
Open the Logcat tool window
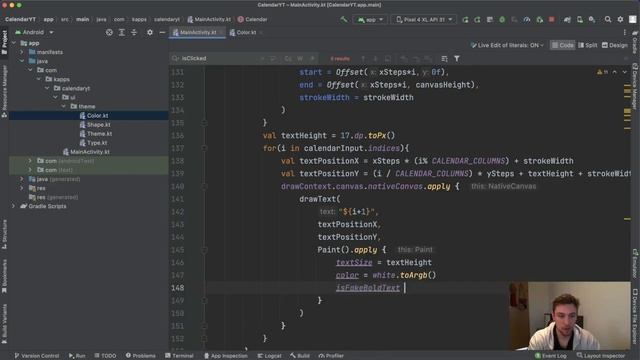point(269,356)
